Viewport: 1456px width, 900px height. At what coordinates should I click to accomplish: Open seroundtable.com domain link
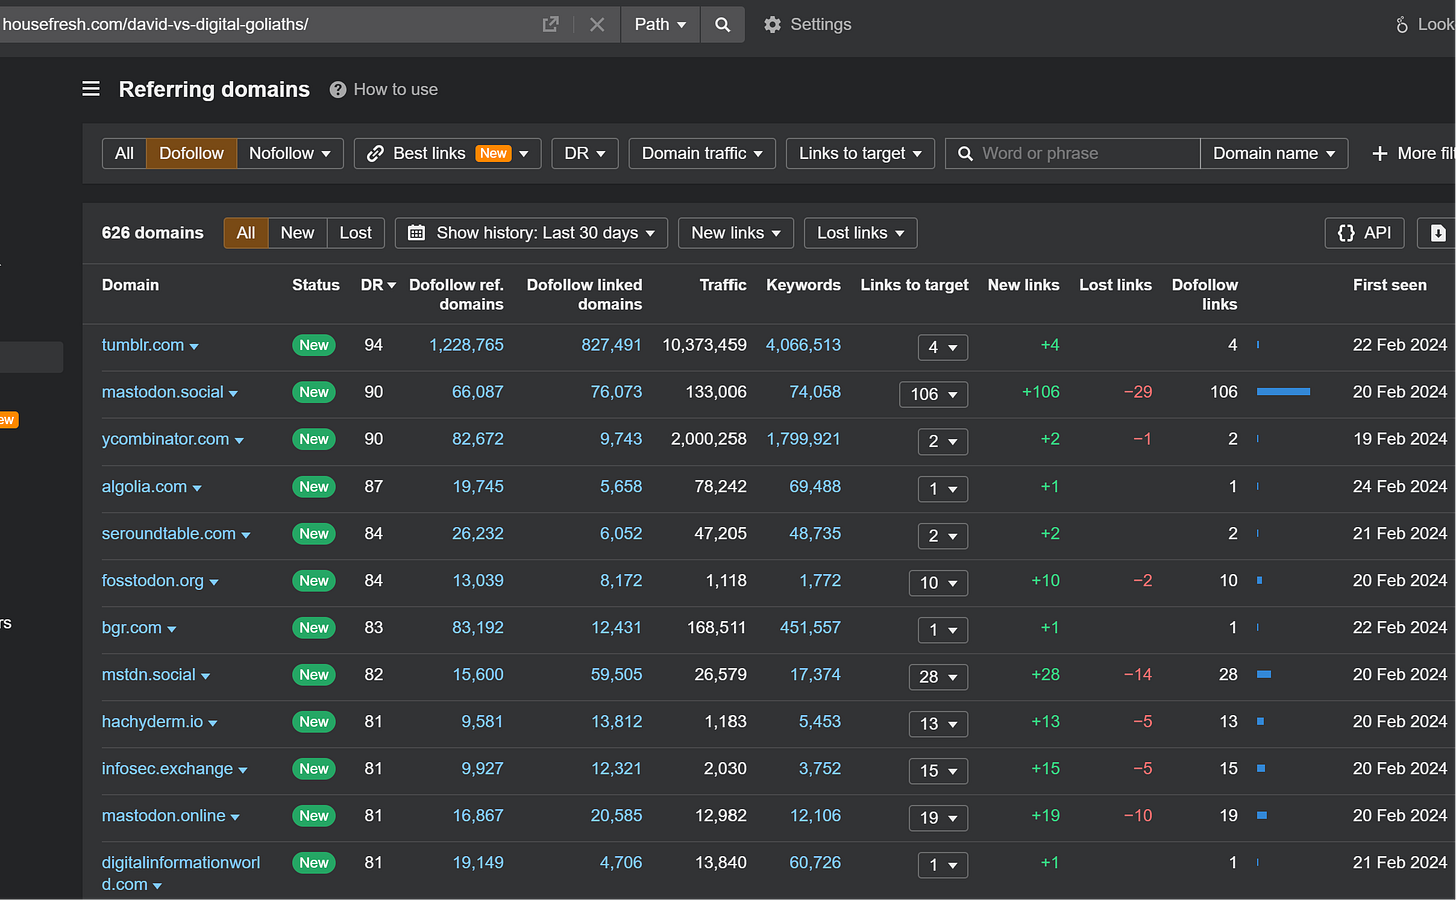click(x=169, y=534)
